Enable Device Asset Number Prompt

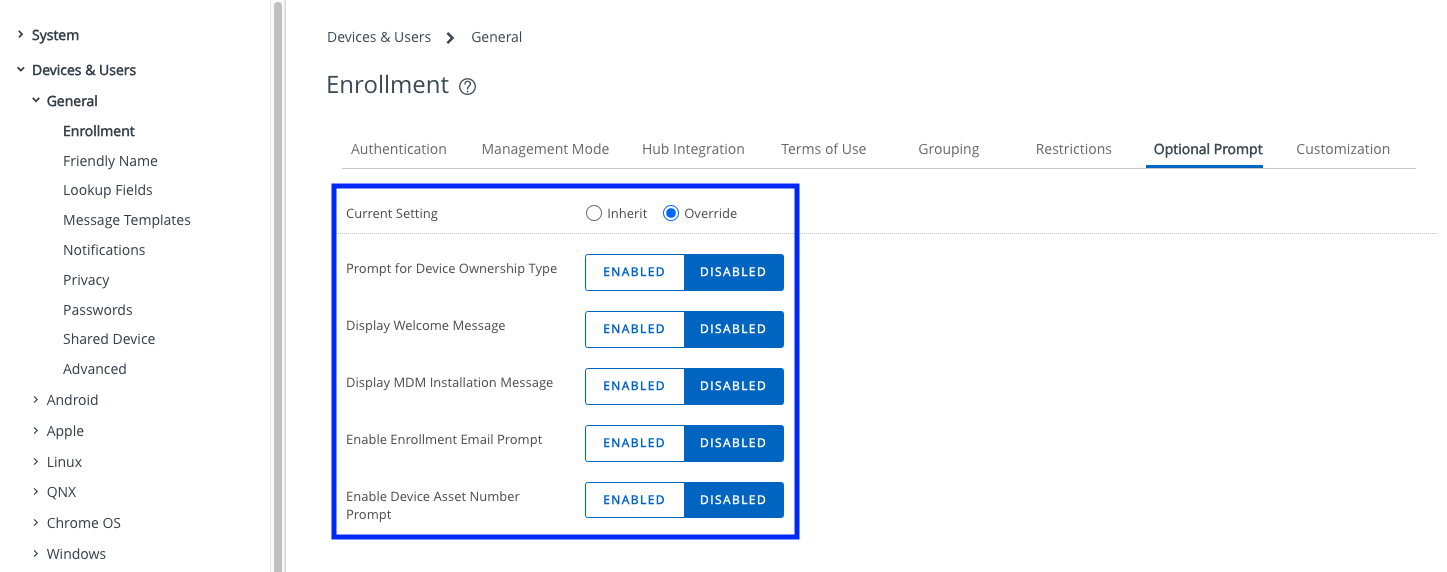pyautogui.click(x=634, y=500)
